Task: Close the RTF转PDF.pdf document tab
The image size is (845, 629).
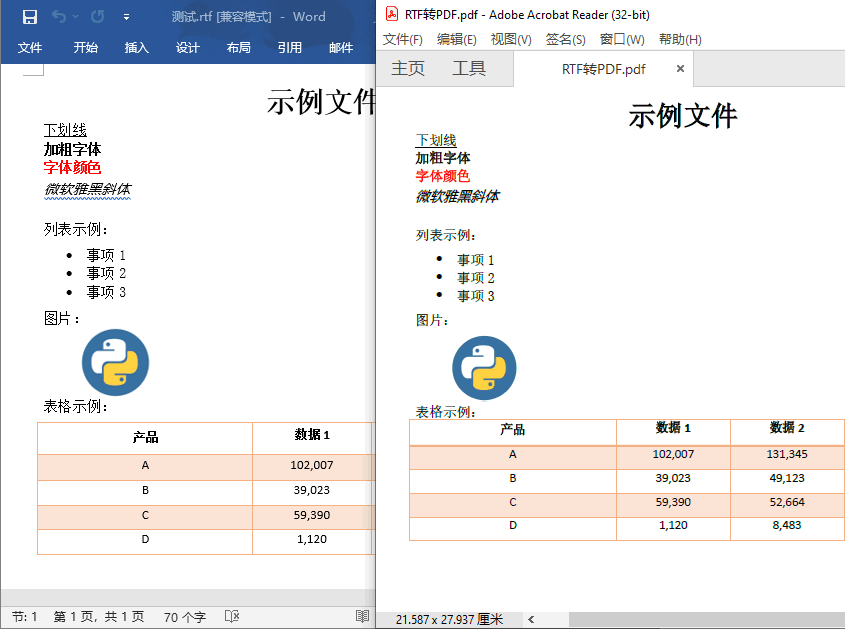Action: [x=681, y=69]
